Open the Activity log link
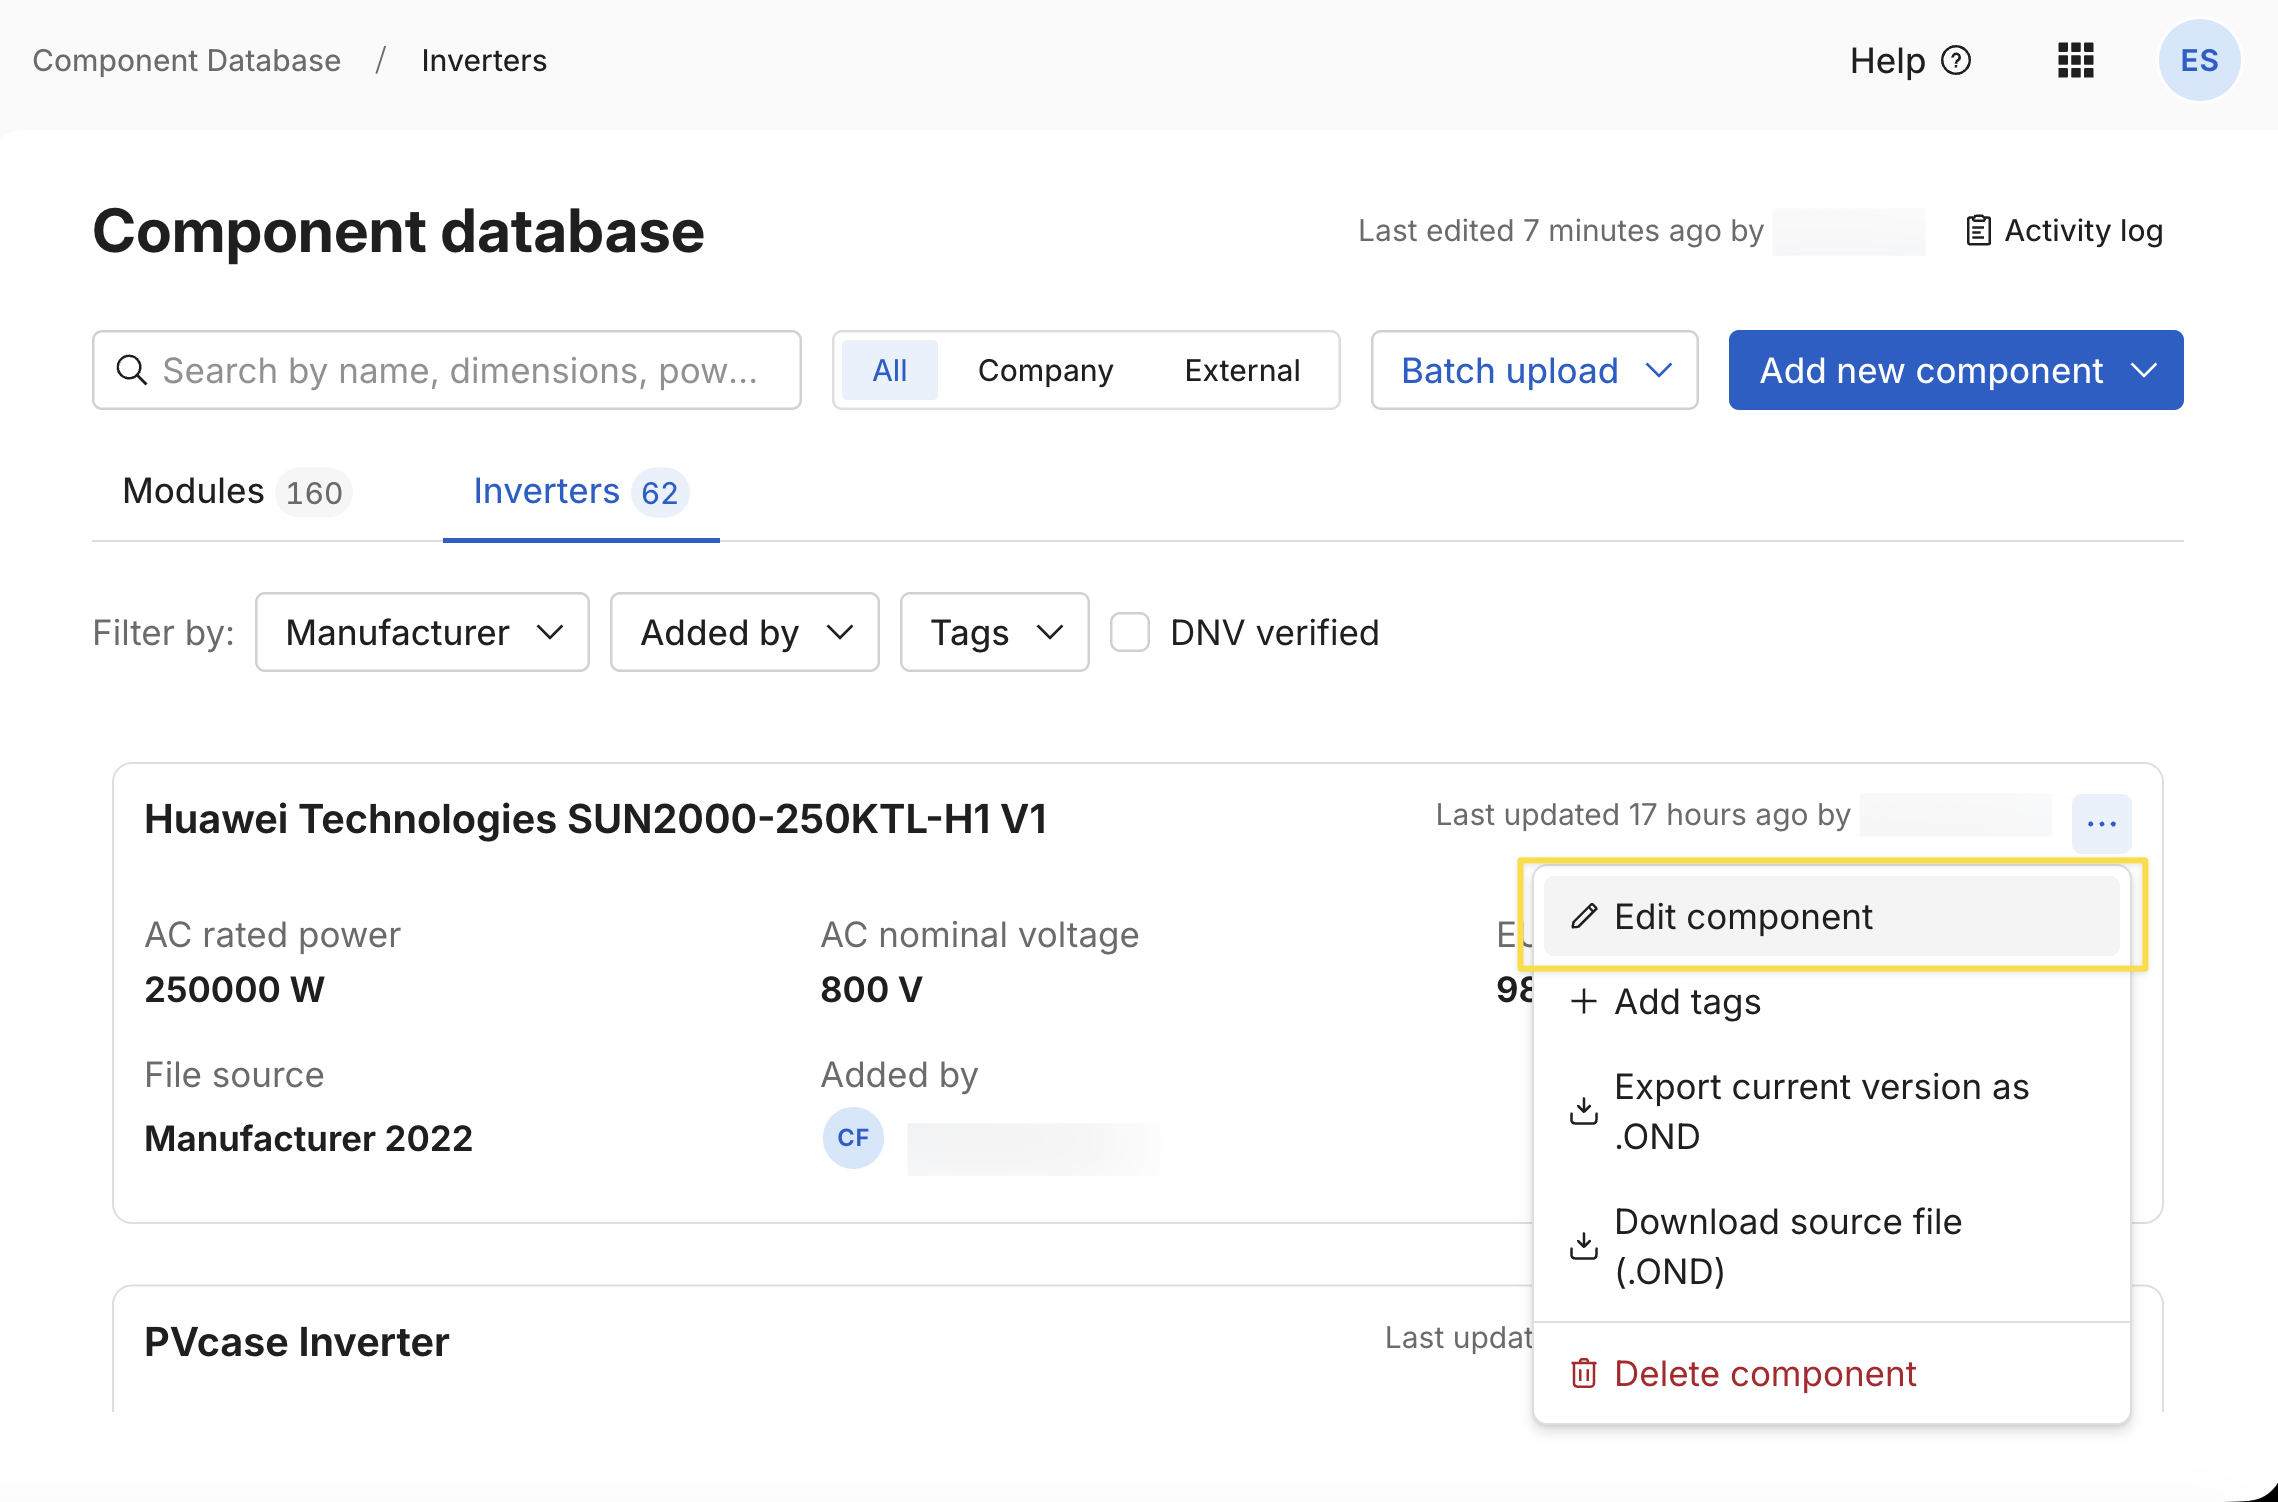This screenshot has height=1502, width=2278. click(2064, 231)
